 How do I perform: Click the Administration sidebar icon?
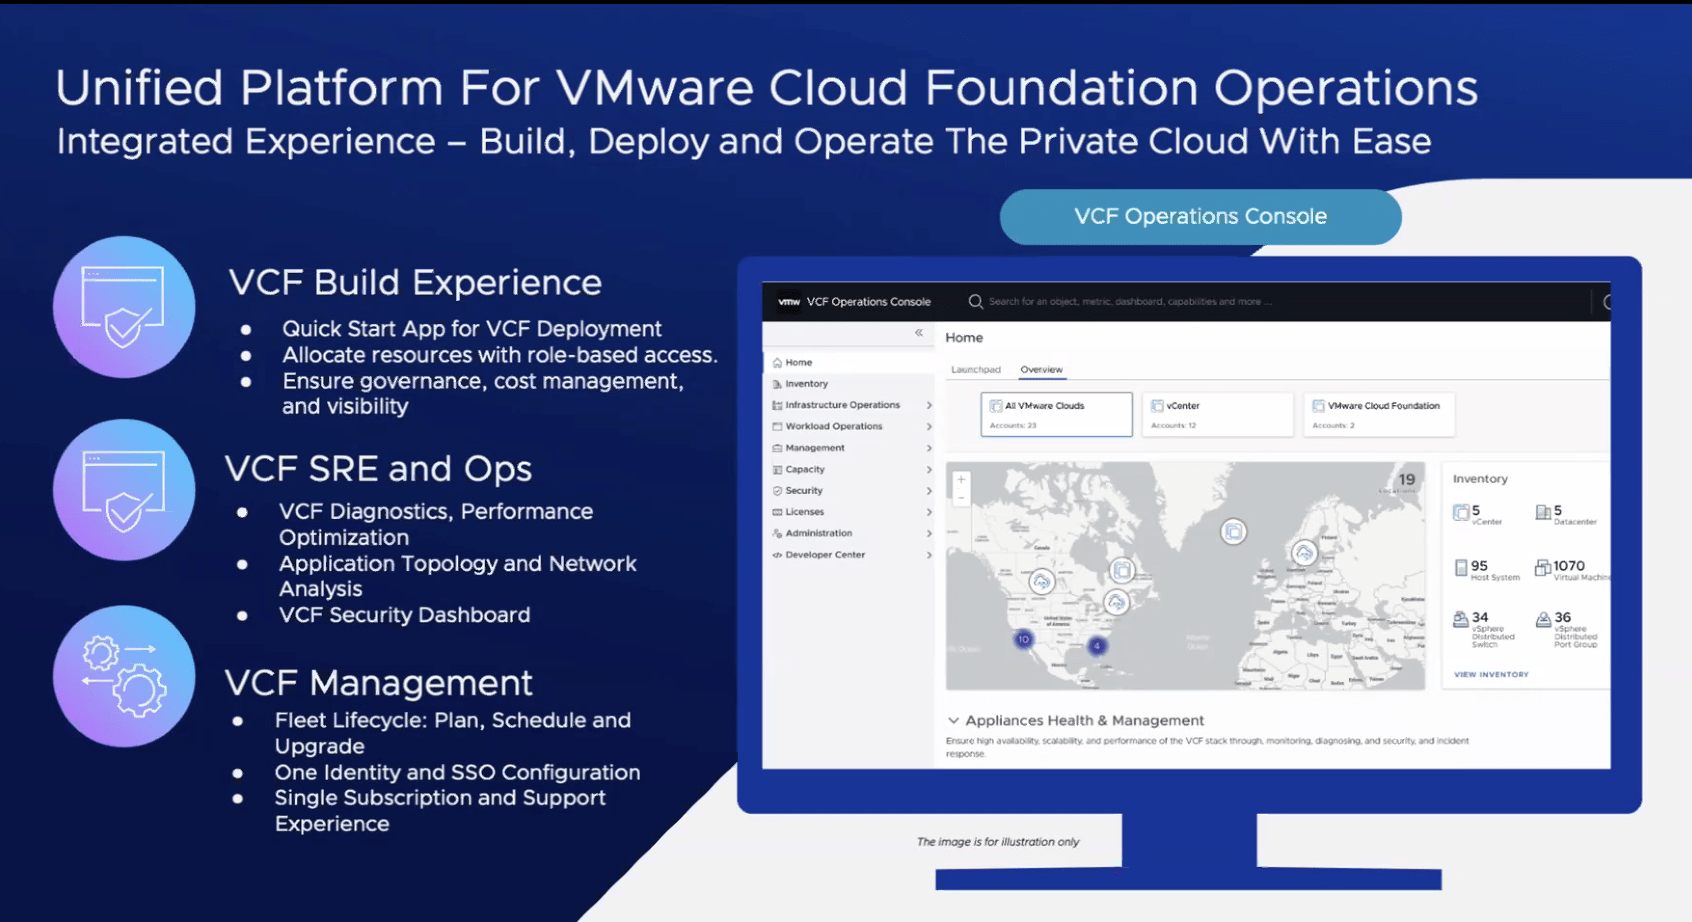tap(777, 533)
